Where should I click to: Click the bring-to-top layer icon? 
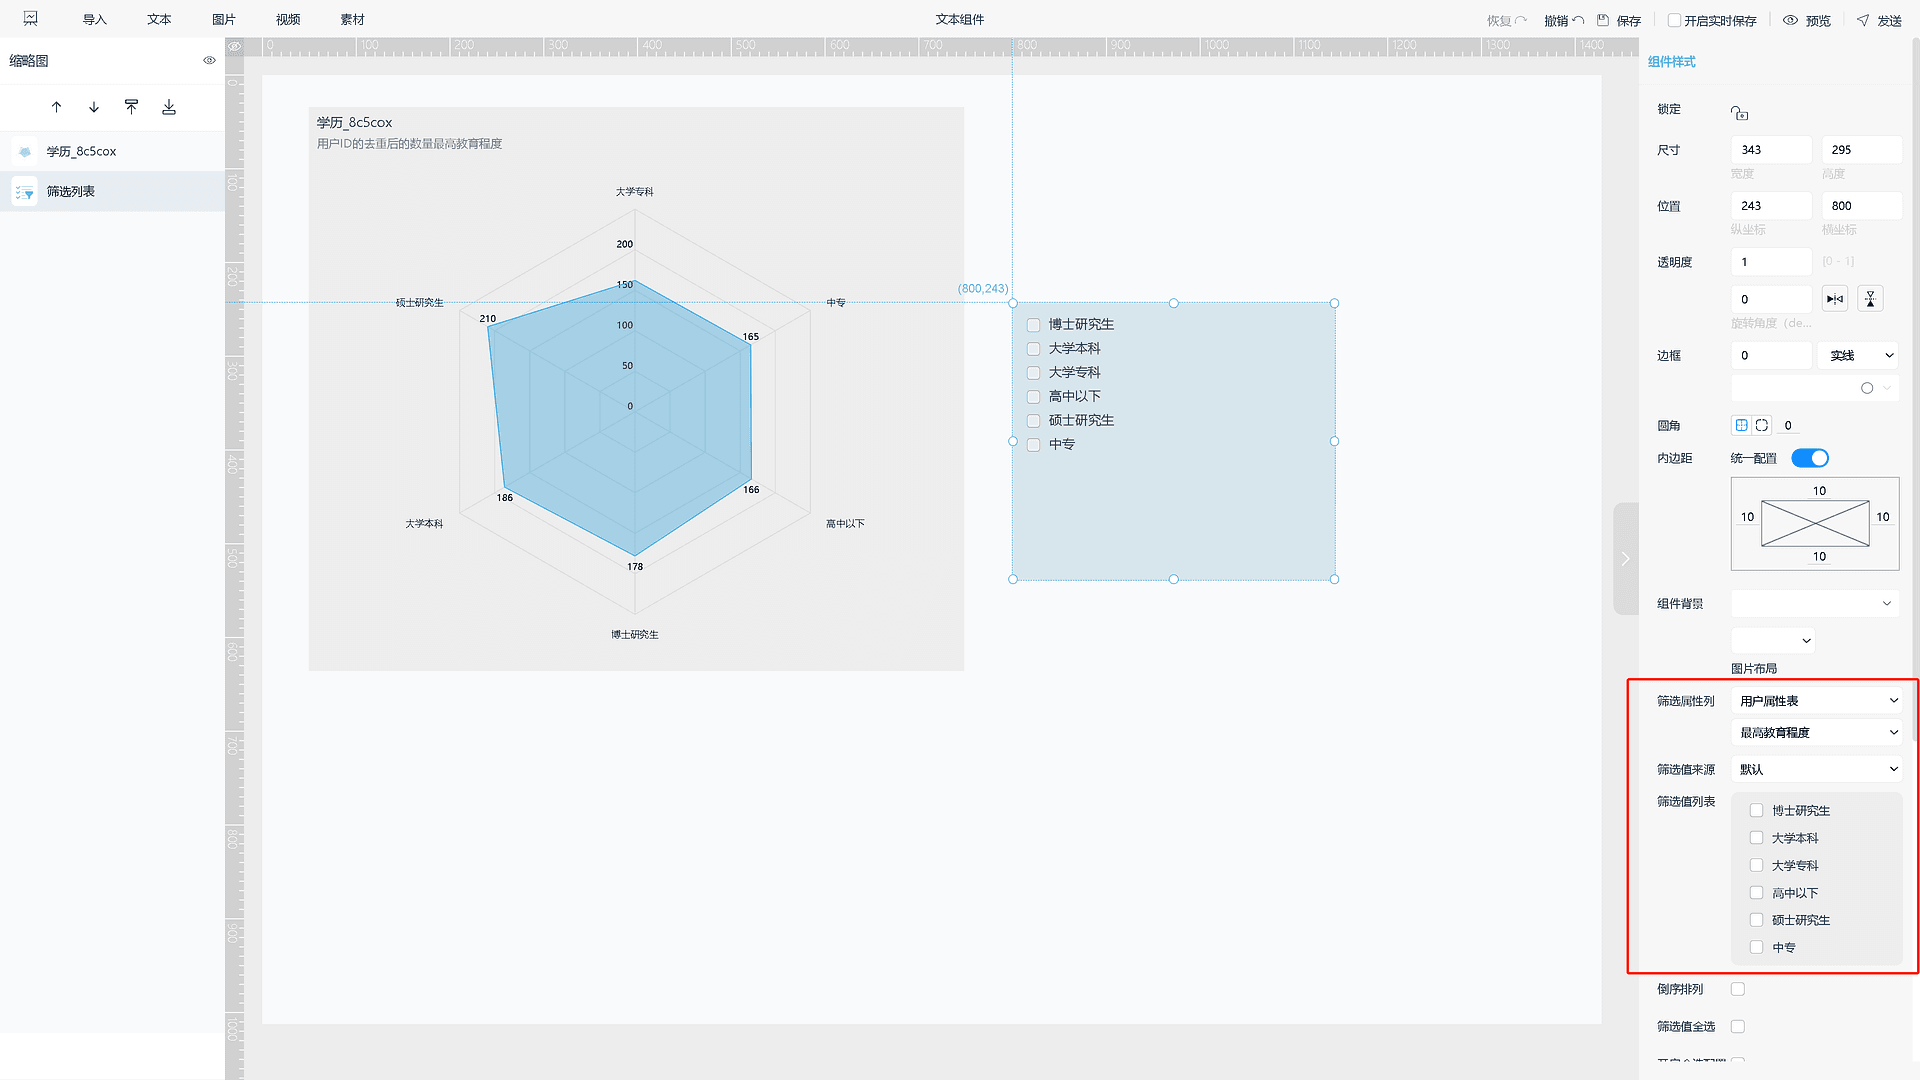(131, 107)
